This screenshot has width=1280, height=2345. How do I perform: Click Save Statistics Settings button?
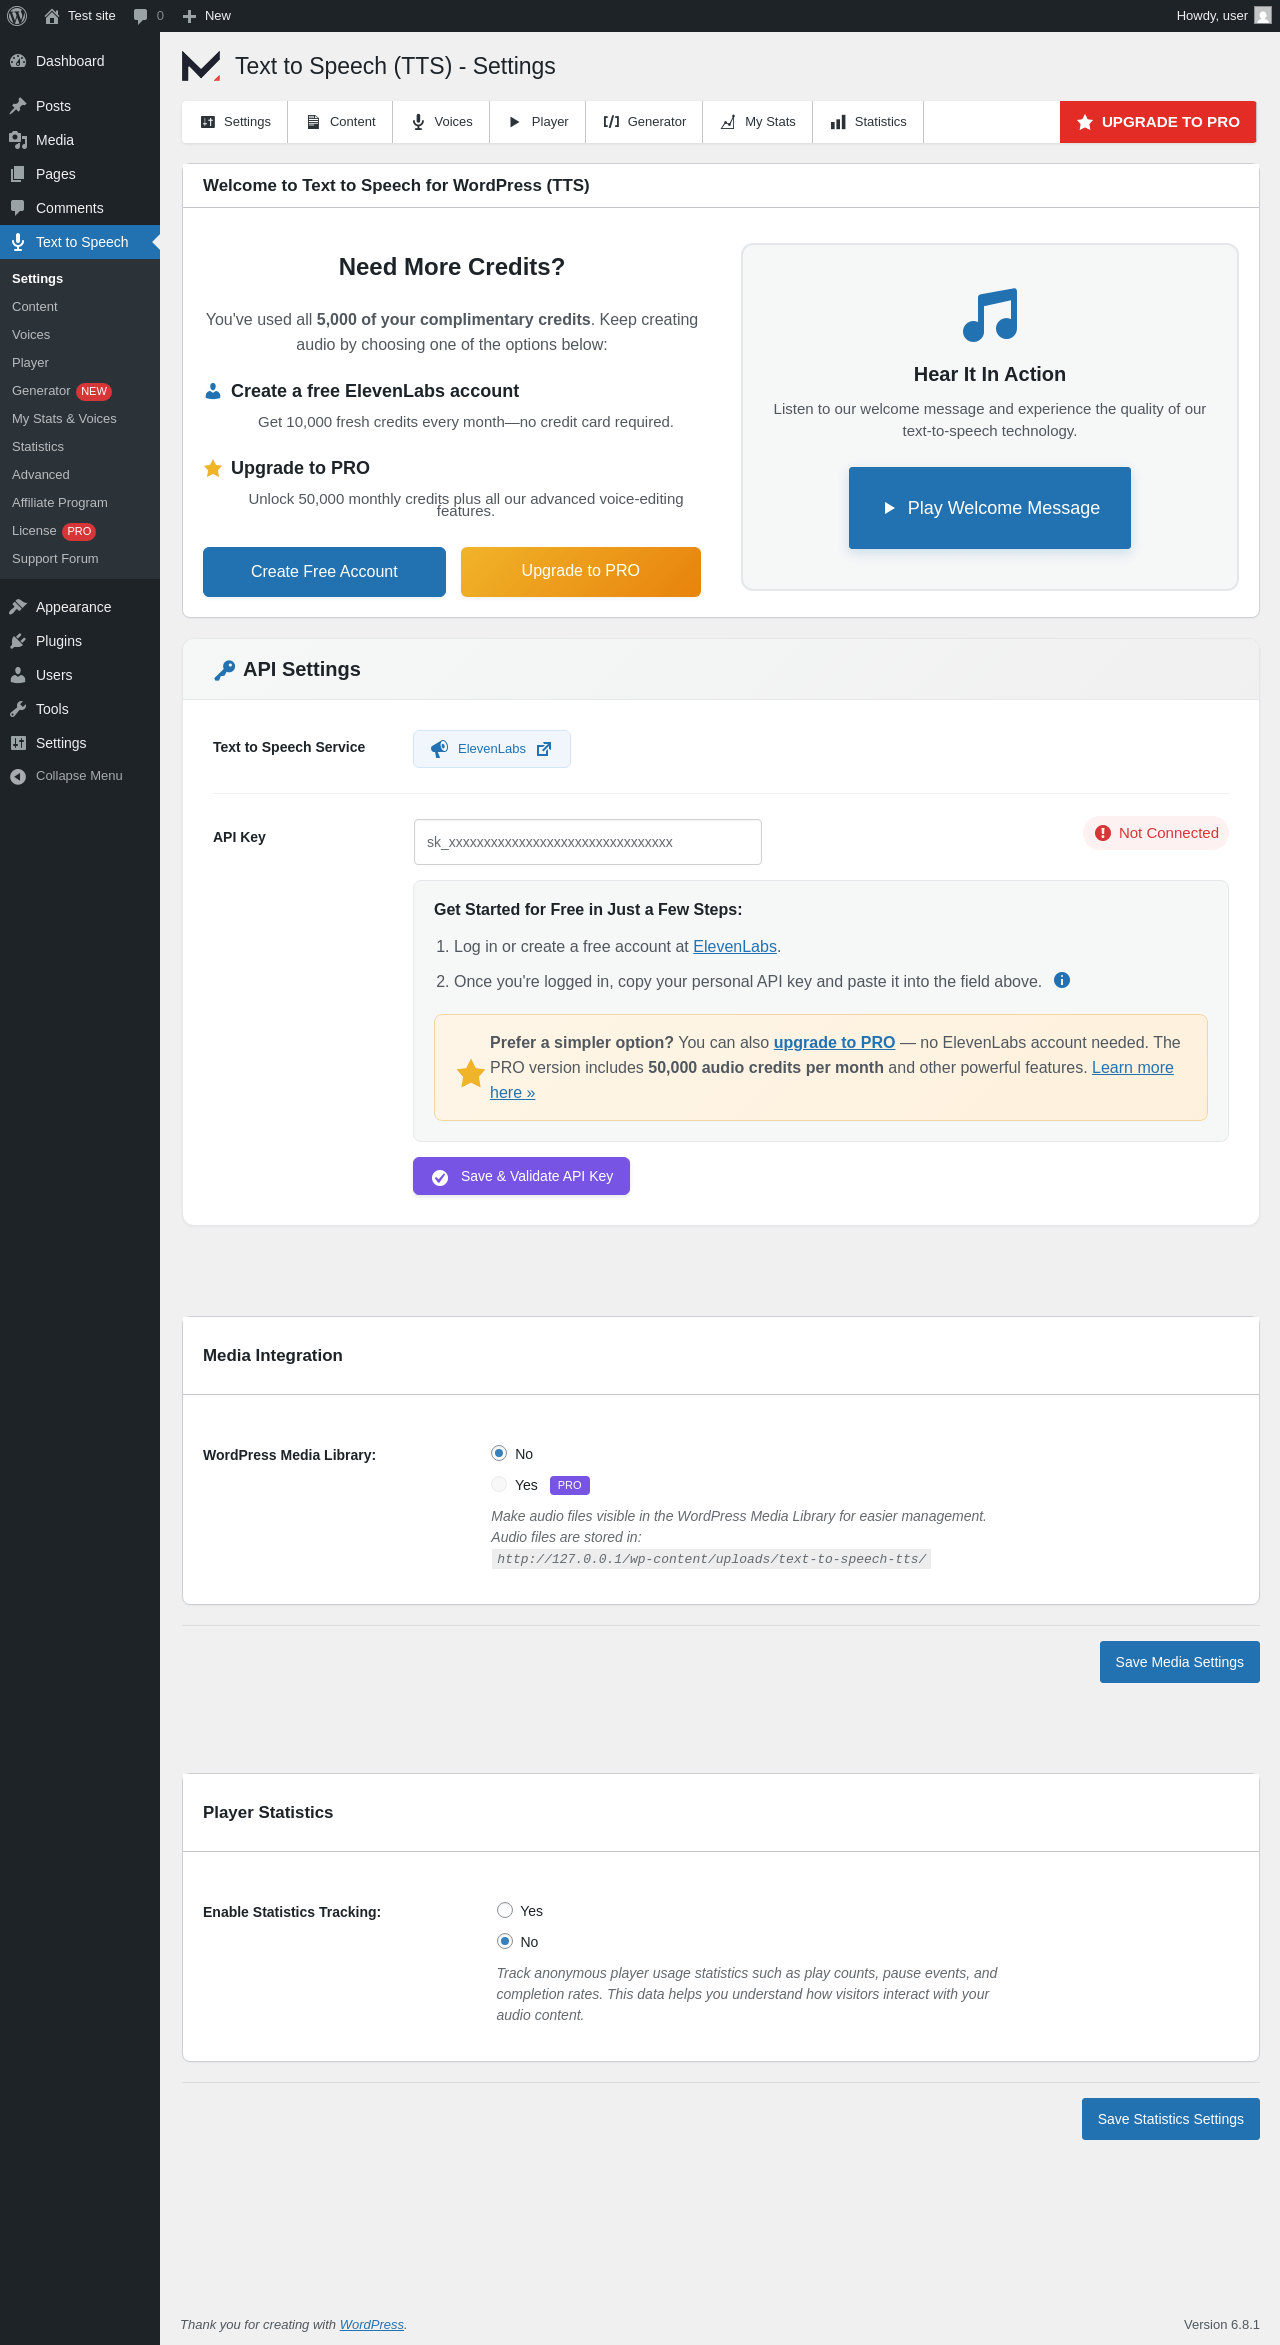point(1171,2119)
